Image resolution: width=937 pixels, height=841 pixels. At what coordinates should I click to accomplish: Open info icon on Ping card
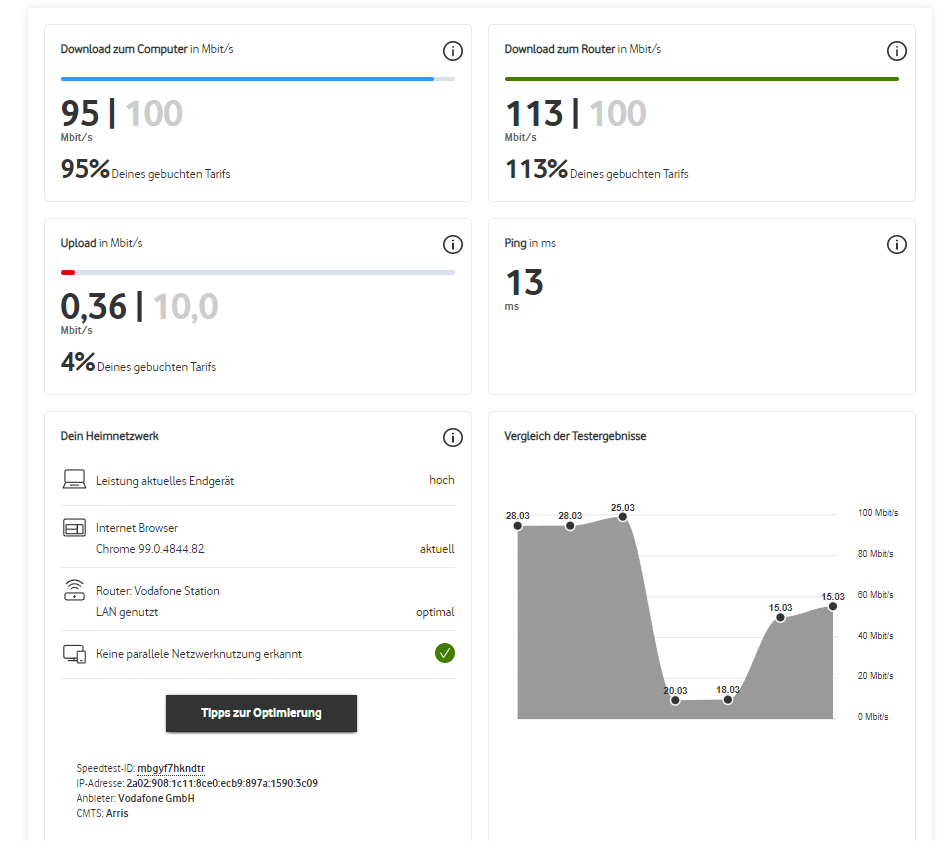(896, 244)
